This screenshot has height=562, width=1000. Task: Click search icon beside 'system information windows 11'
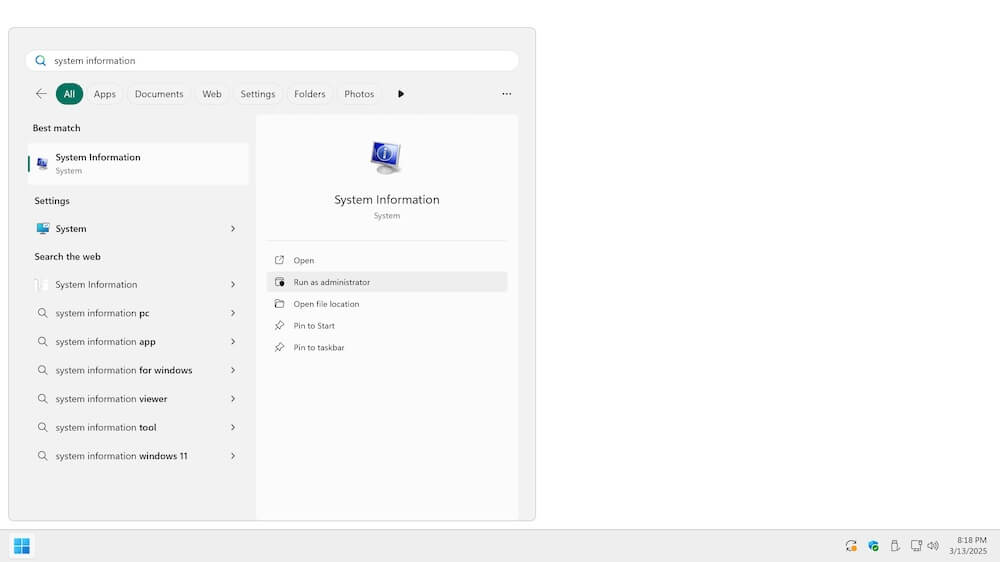tap(42, 456)
